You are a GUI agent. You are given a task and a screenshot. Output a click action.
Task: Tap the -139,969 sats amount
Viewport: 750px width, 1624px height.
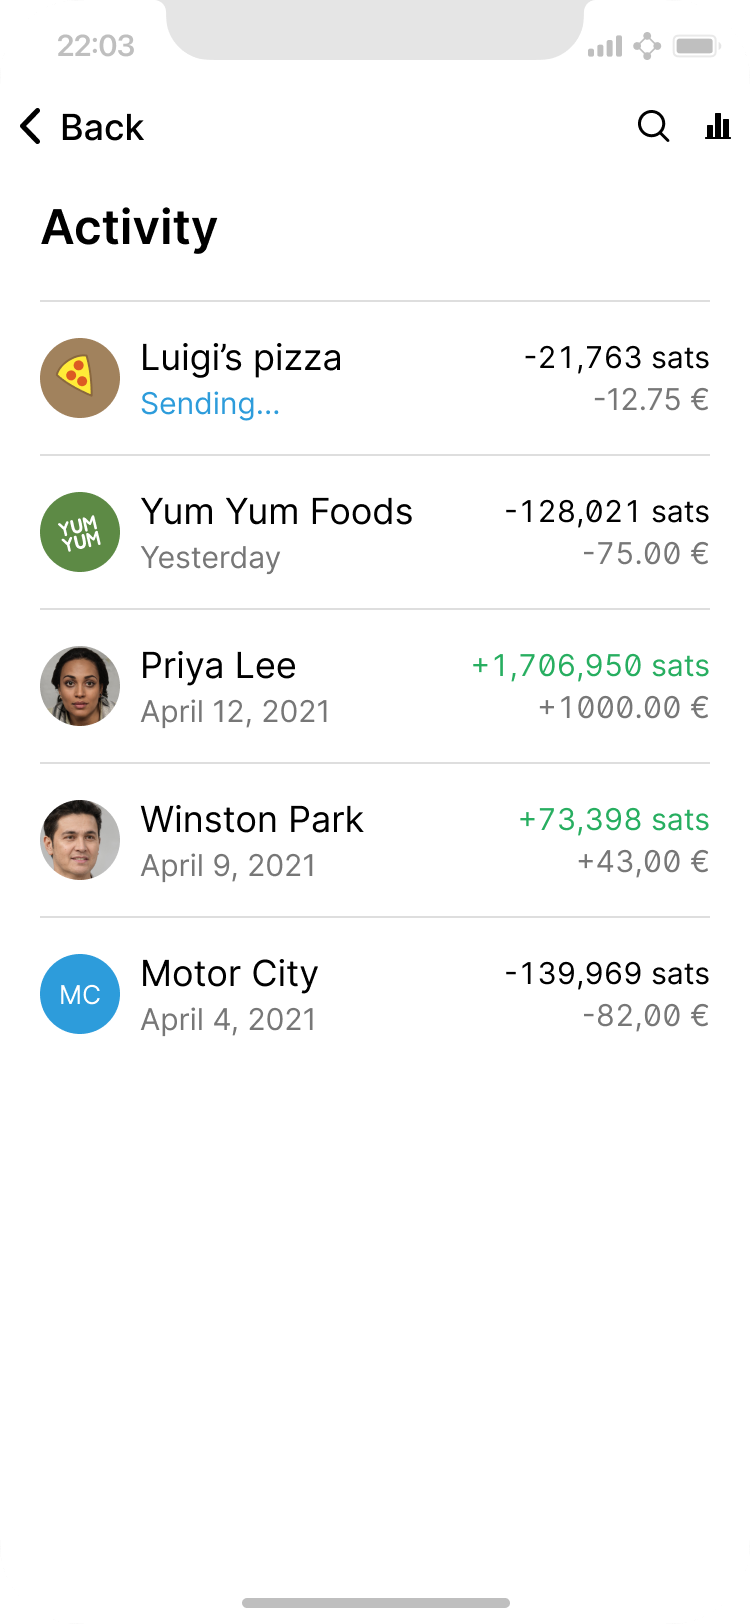pos(607,974)
